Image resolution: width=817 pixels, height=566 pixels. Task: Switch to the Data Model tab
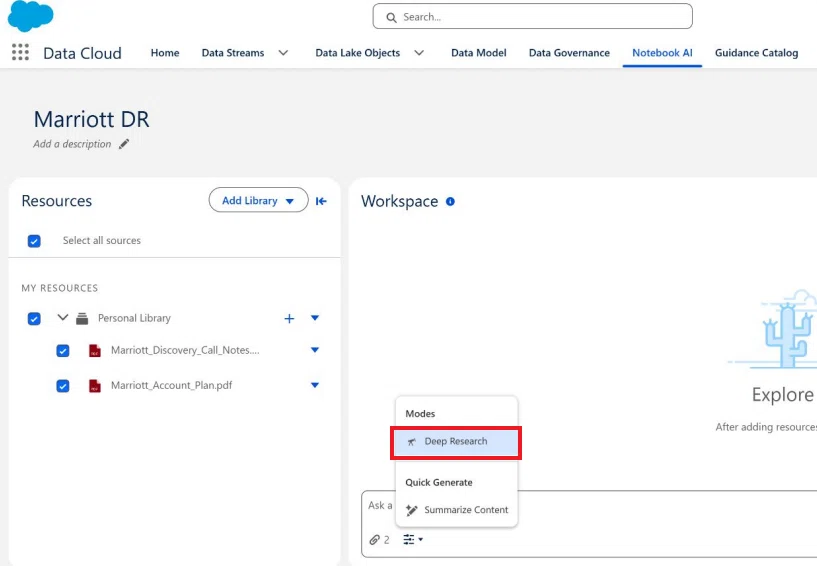pos(478,53)
